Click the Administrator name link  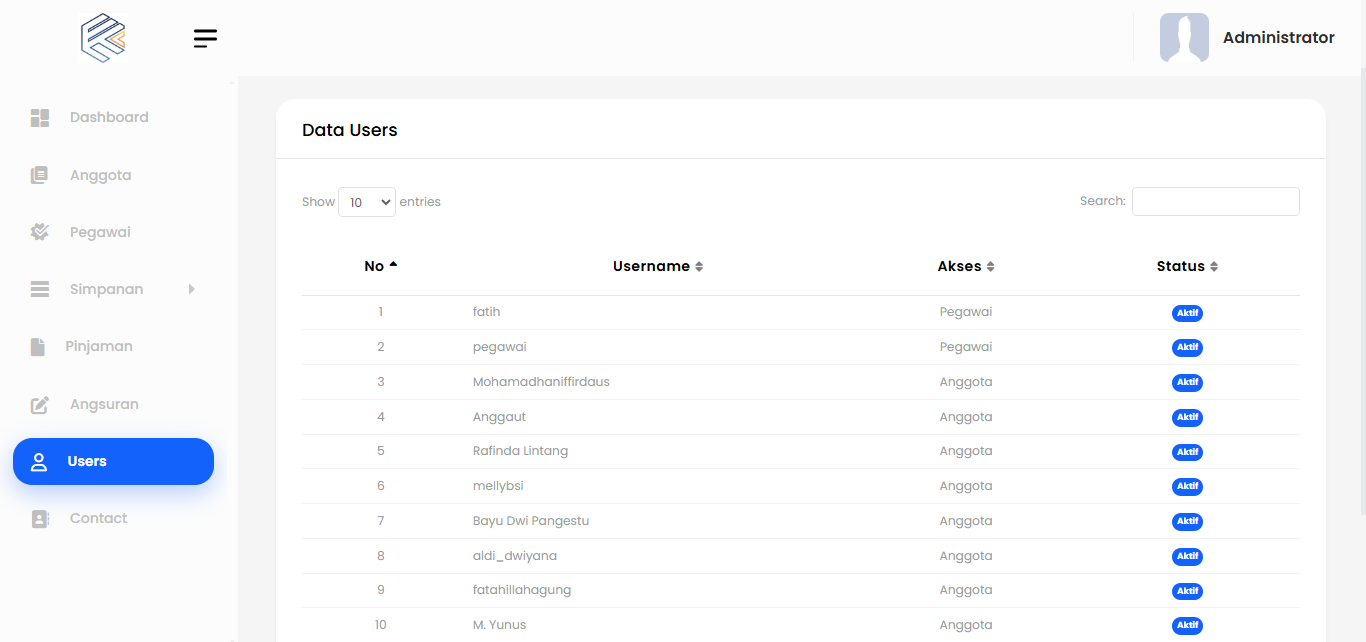pyautogui.click(x=1278, y=38)
